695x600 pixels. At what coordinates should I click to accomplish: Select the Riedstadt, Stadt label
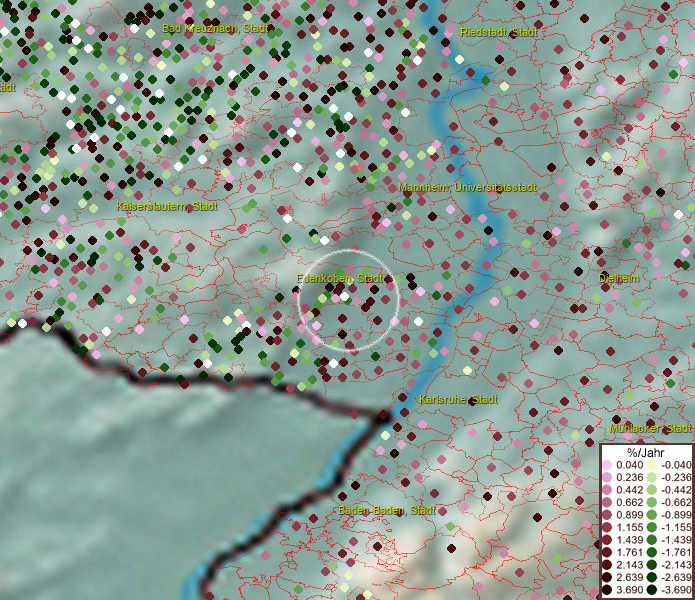tap(499, 32)
